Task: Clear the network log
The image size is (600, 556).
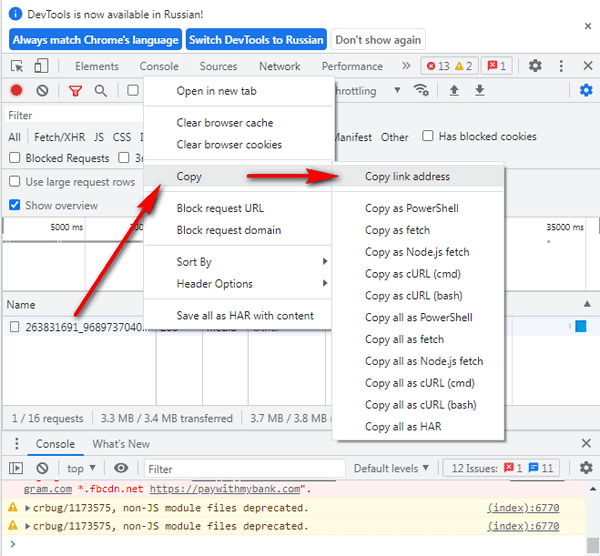Action: coord(42,91)
